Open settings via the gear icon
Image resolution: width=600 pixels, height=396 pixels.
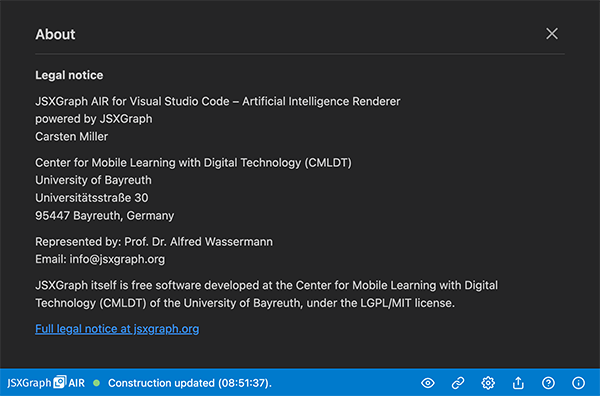pos(488,383)
